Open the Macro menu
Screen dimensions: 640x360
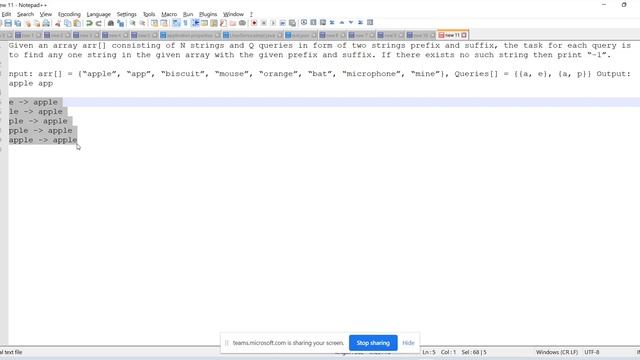coord(169,14)
